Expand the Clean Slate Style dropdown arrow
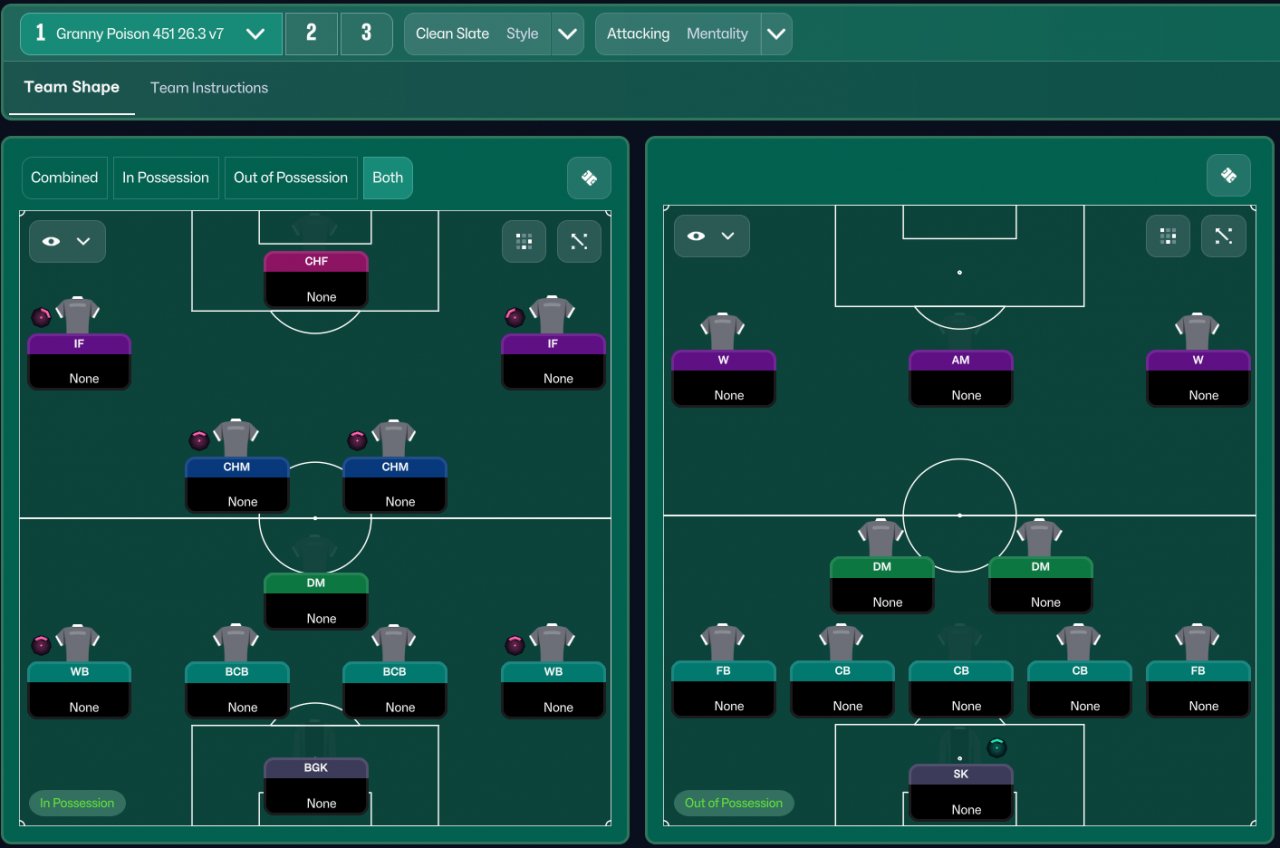Screen dimensions: 1280x848 (568, 34)
